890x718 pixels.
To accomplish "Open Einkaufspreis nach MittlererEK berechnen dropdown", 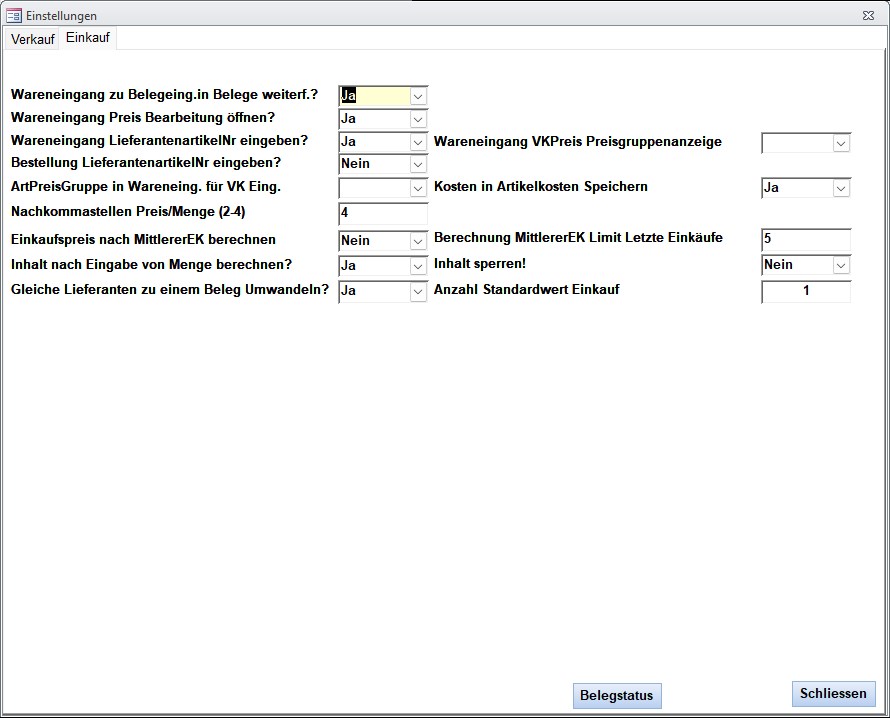I will [x=419, y=241].
